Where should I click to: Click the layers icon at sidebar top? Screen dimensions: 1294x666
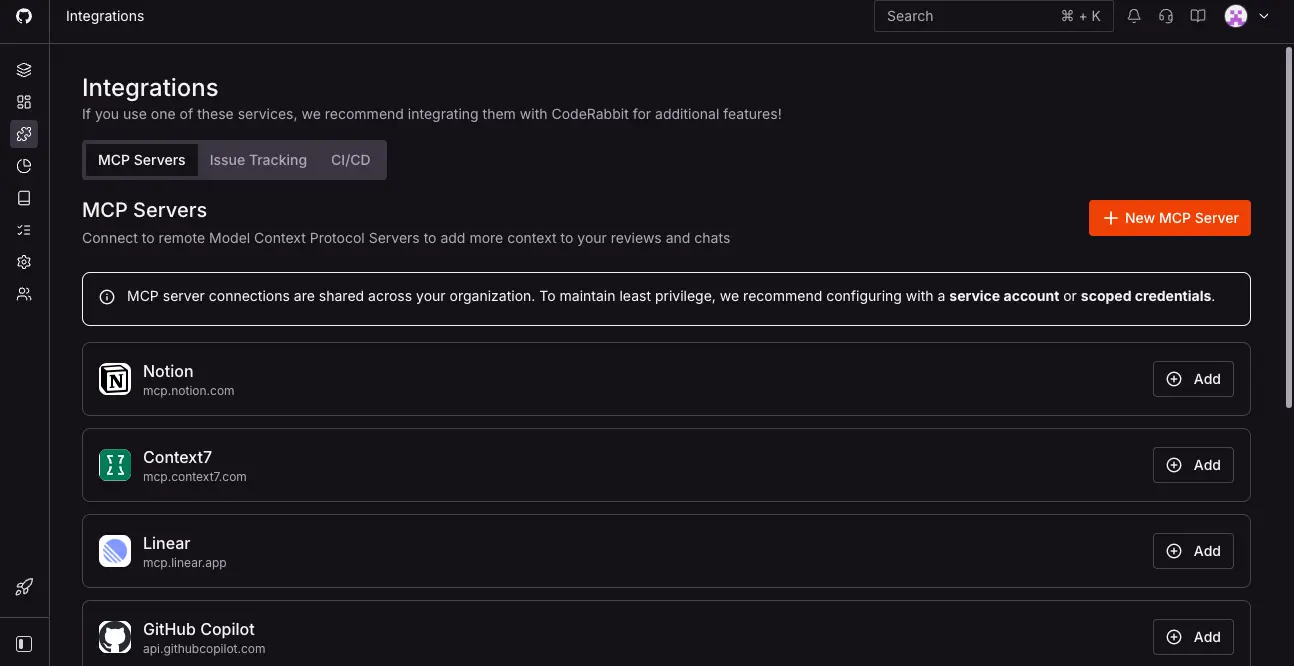tap(24, 69)
